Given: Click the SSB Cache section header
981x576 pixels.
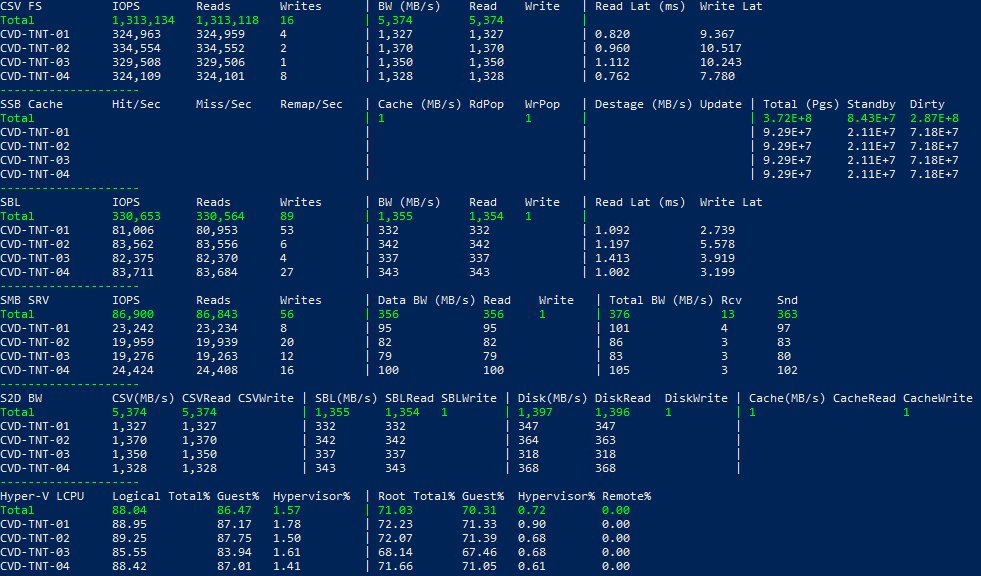Looking at the screenshot, I should (31, 104).
